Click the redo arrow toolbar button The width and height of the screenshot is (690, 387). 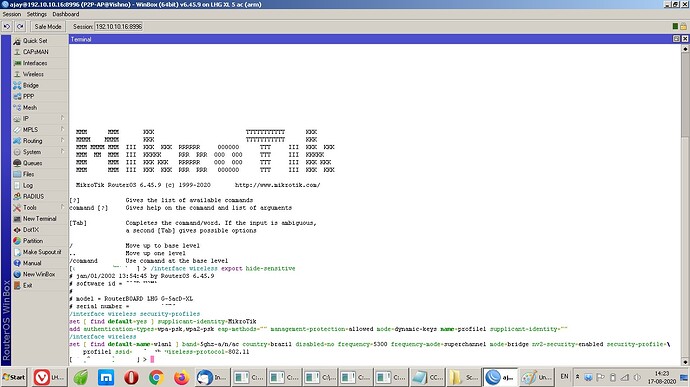pos(20,26)
